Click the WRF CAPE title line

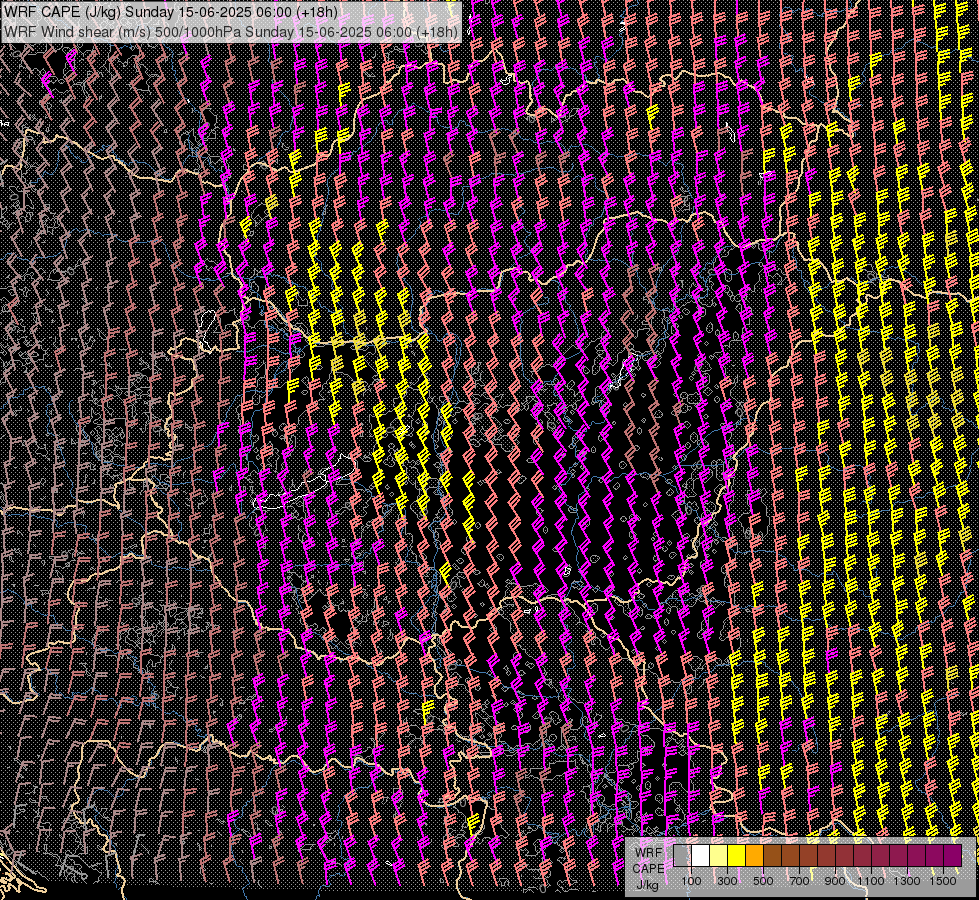point(171,12)
